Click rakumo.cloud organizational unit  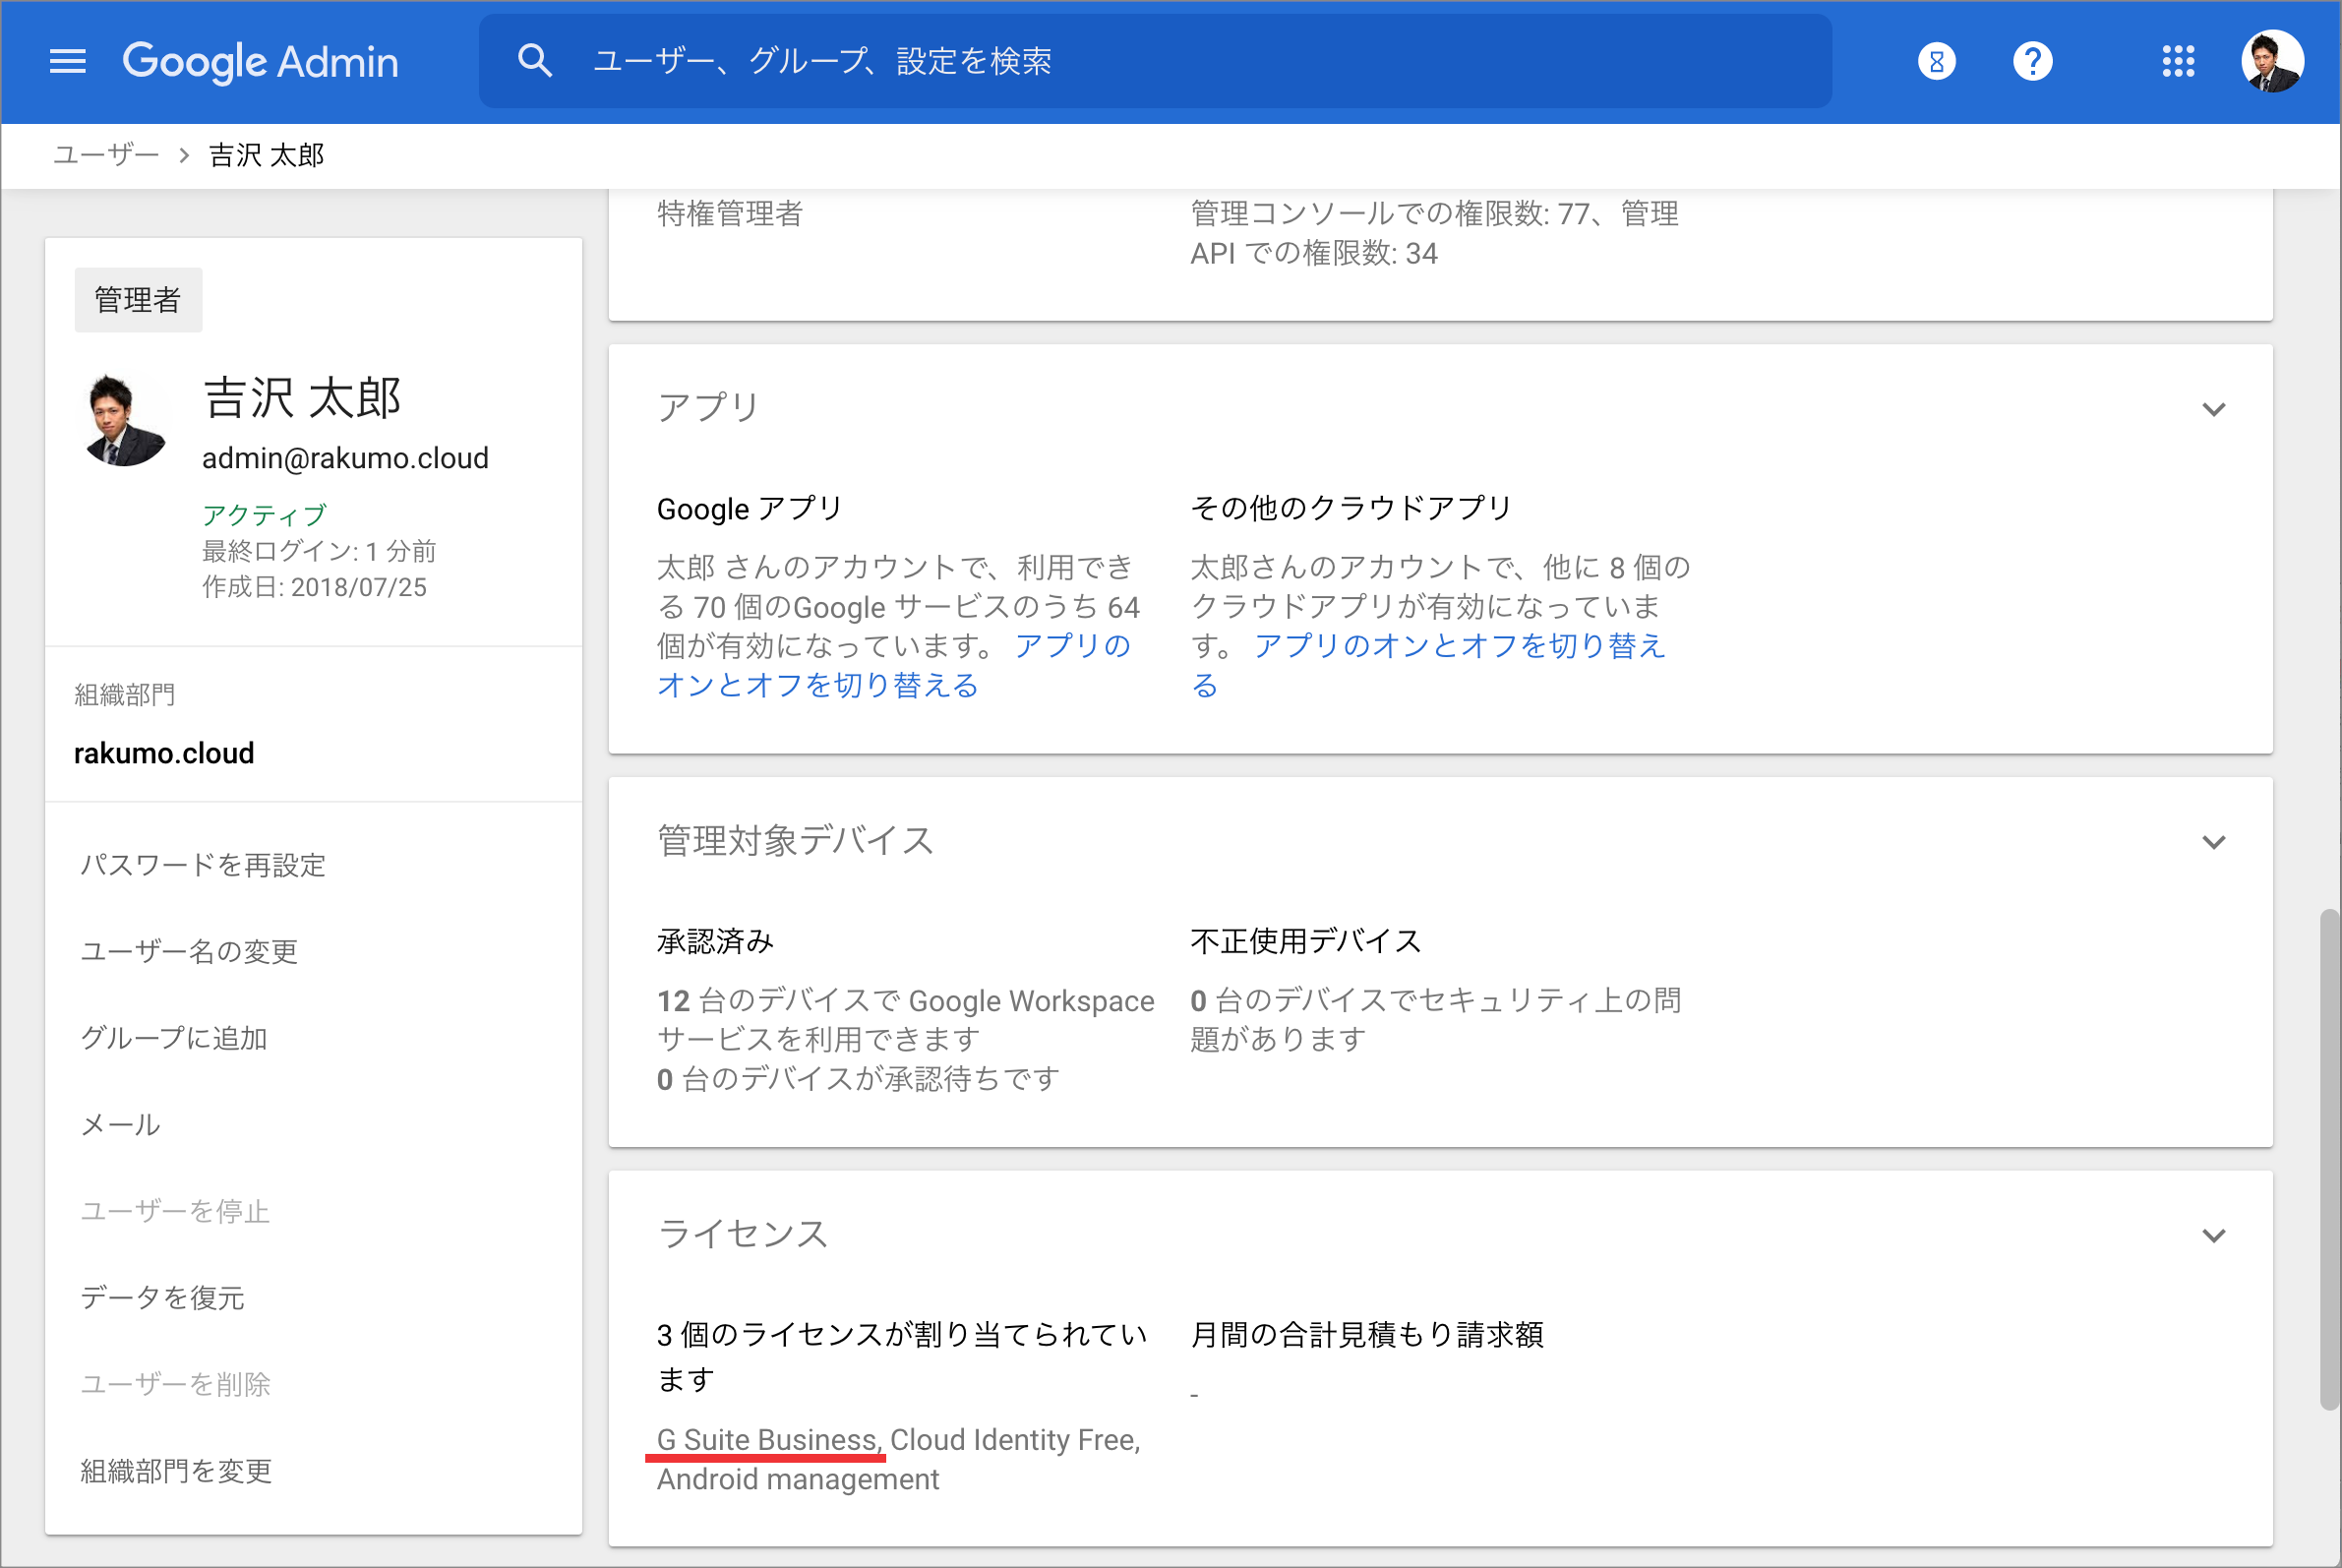coord(164,753)
